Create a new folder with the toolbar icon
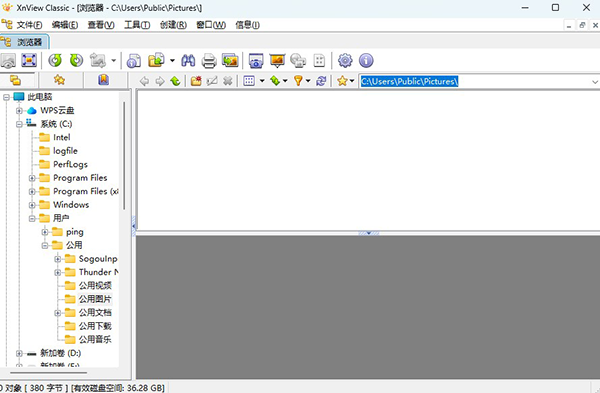The height and width of the screenshot is (393, 600). tap(196, 81)
